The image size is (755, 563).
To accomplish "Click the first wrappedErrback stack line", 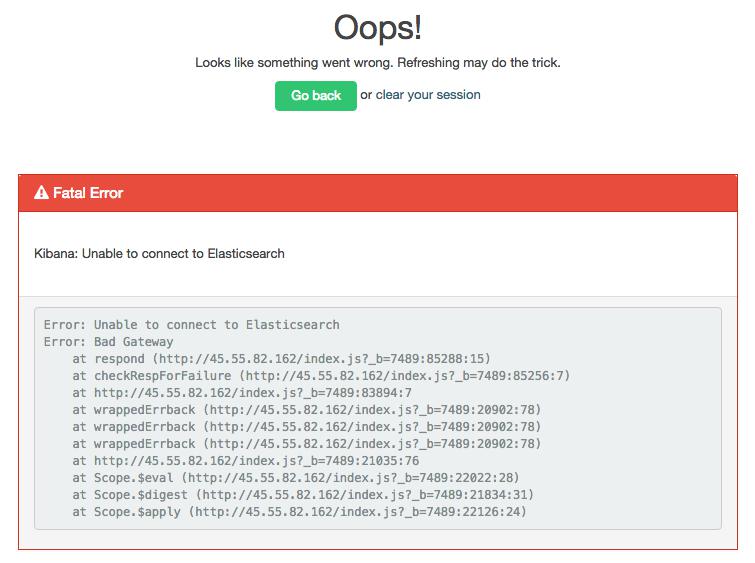I will (x=306, y=410).
